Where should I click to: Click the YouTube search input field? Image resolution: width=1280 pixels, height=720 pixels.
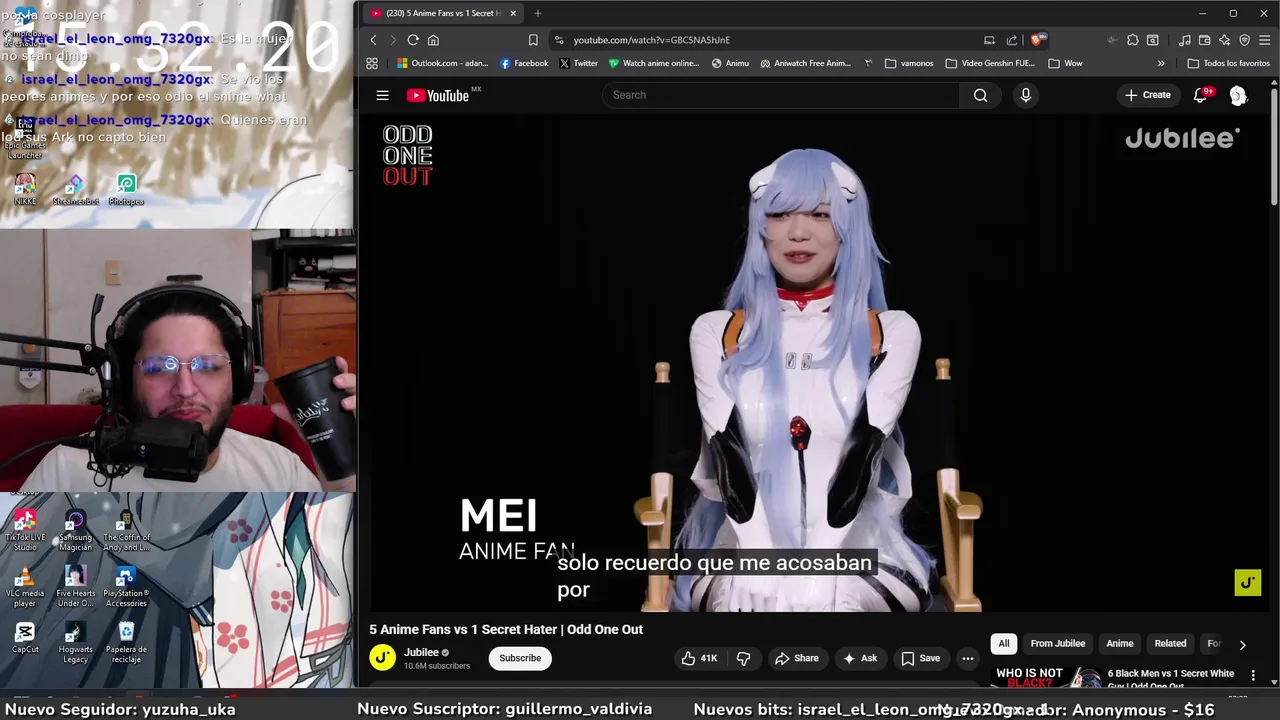(x=780, y=95)
